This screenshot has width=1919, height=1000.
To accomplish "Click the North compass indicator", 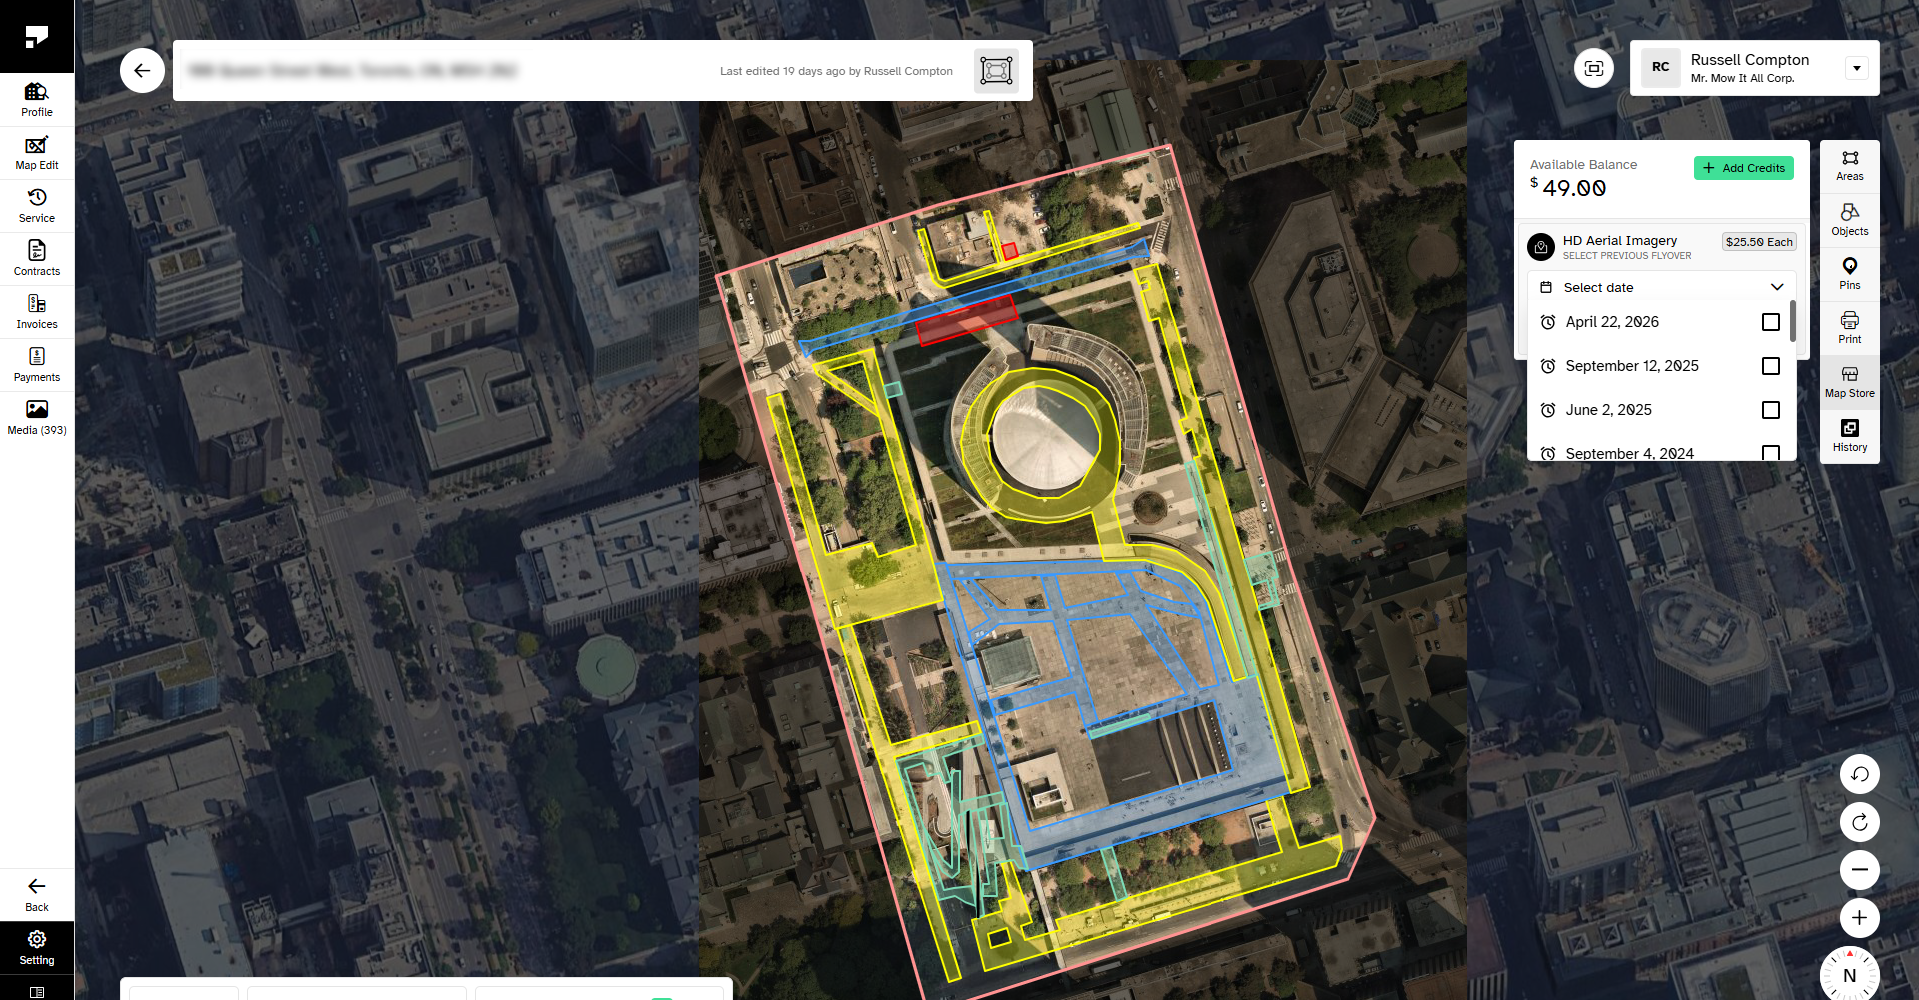I will (x=1850, y=975).
